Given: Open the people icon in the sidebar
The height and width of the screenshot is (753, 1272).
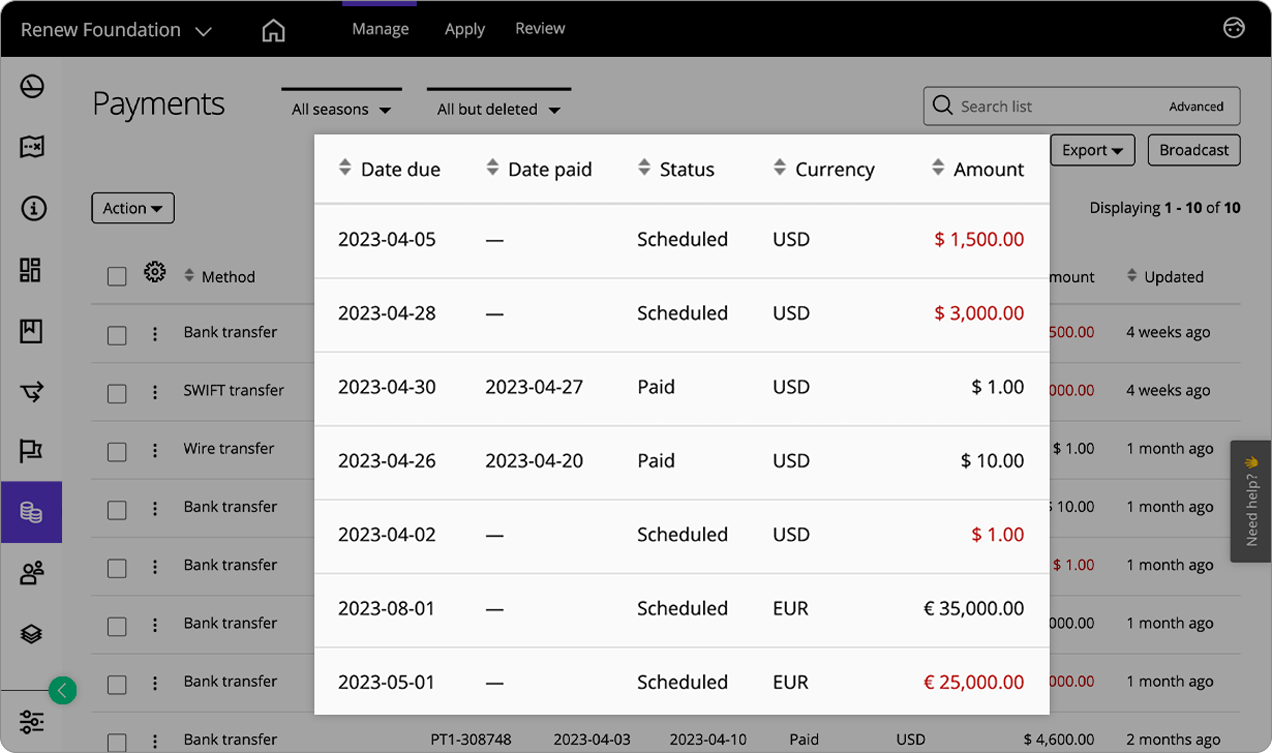Looking at the screenshot, I should tap(31, 572).
